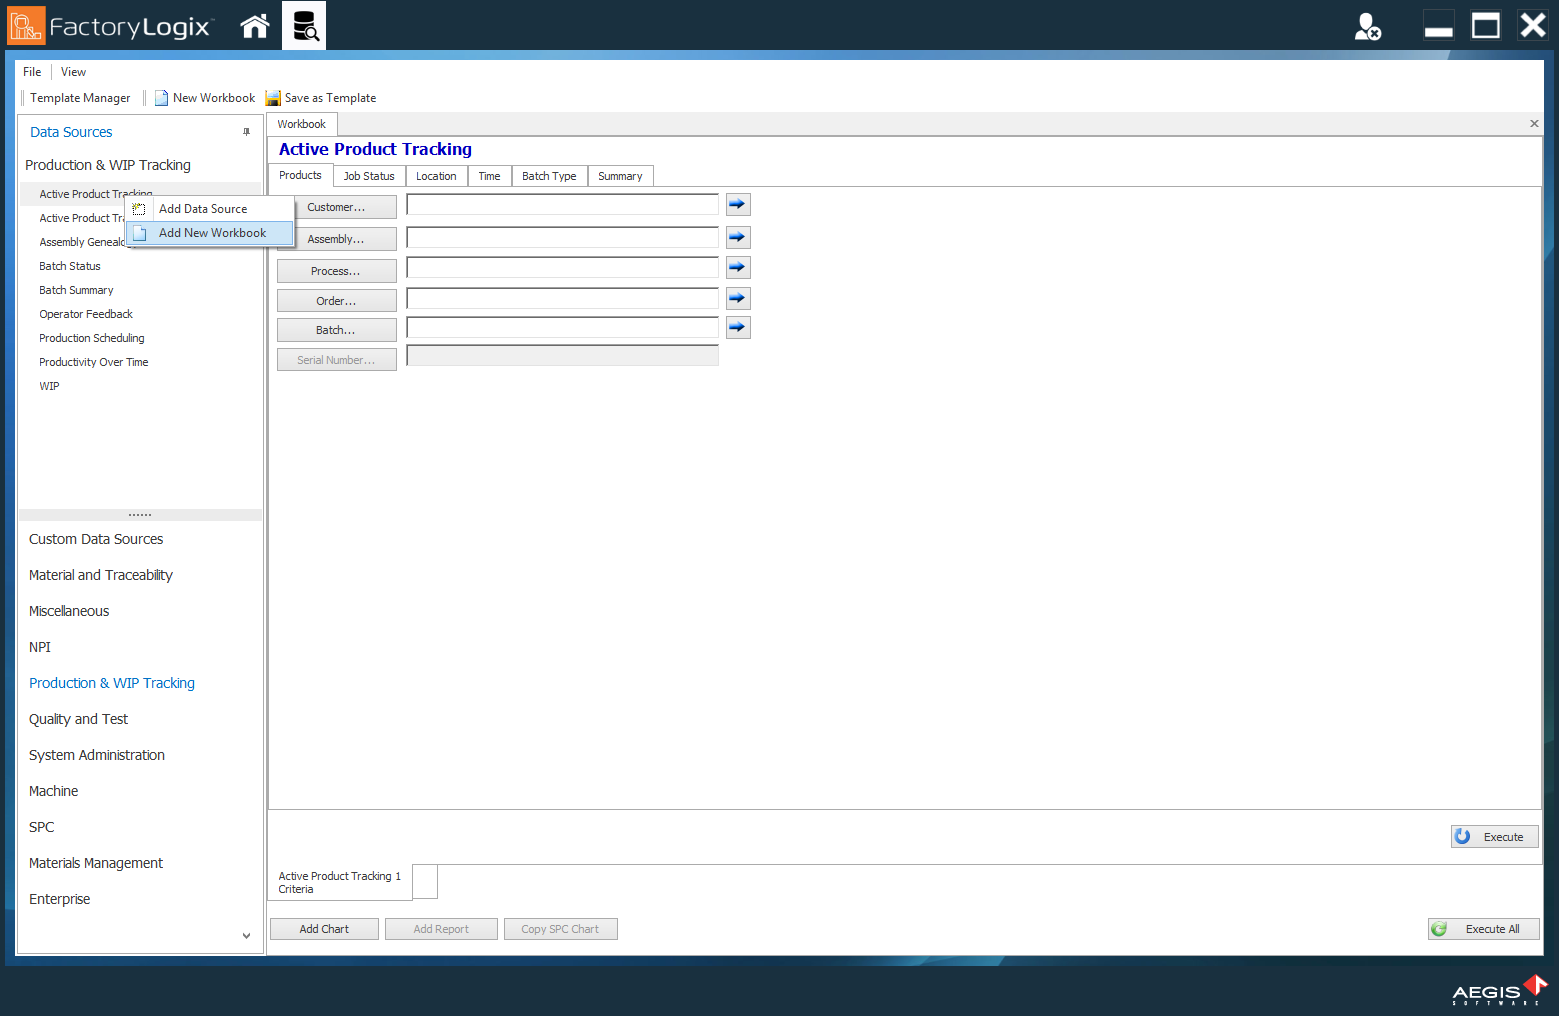Switch to the Job Status tab
Screen dimensions: 1559x1016
pyautogui.click(x=368, y=175)
